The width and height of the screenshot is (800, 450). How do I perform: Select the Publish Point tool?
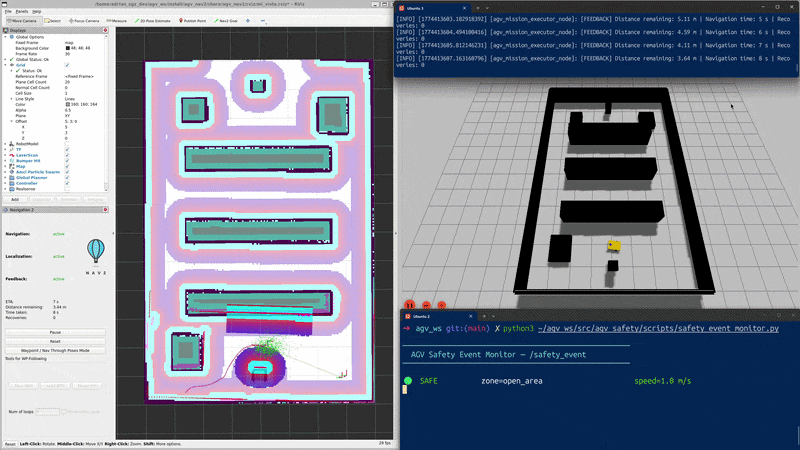pyautogui.click(x=192, y=21)
